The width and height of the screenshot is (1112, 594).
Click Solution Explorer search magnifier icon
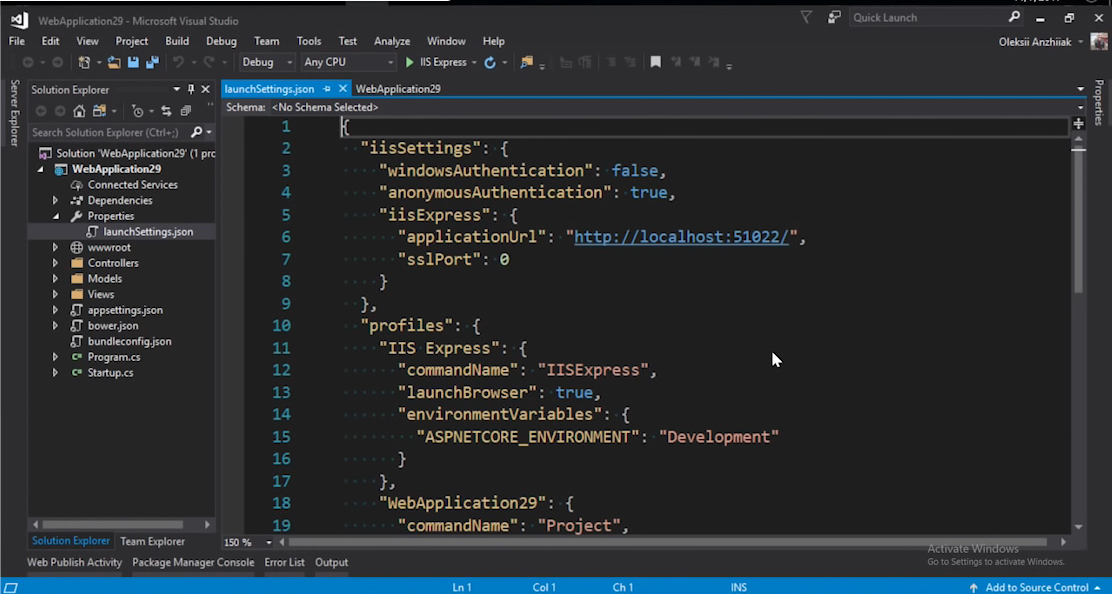pyautogui.click(x=196, y=132)
